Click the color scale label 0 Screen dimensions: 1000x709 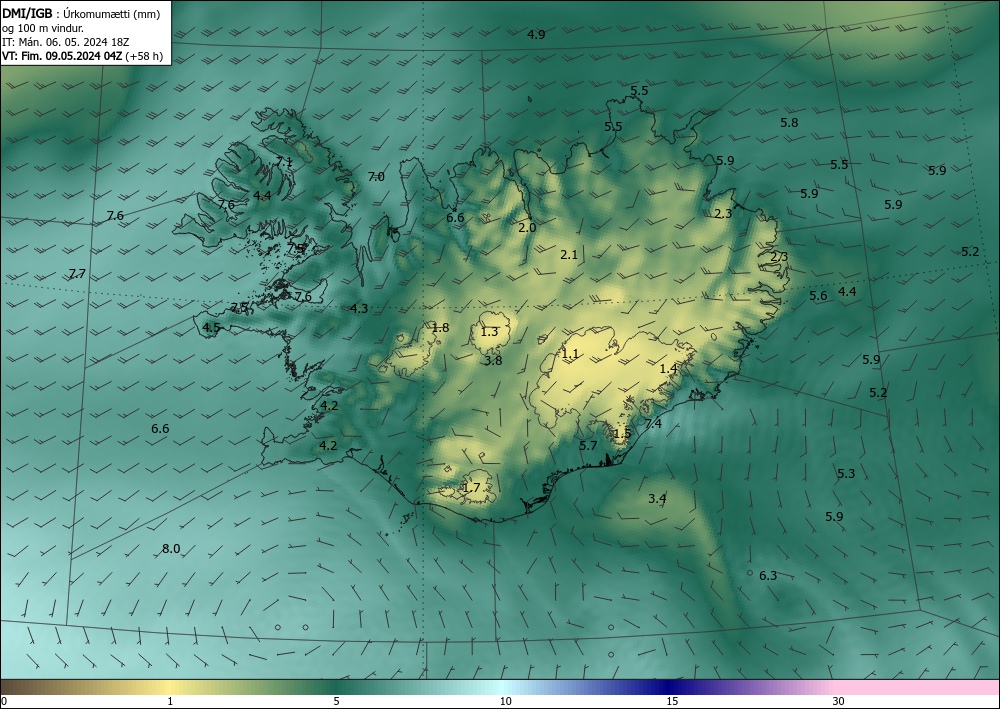(x=4, y=701)
